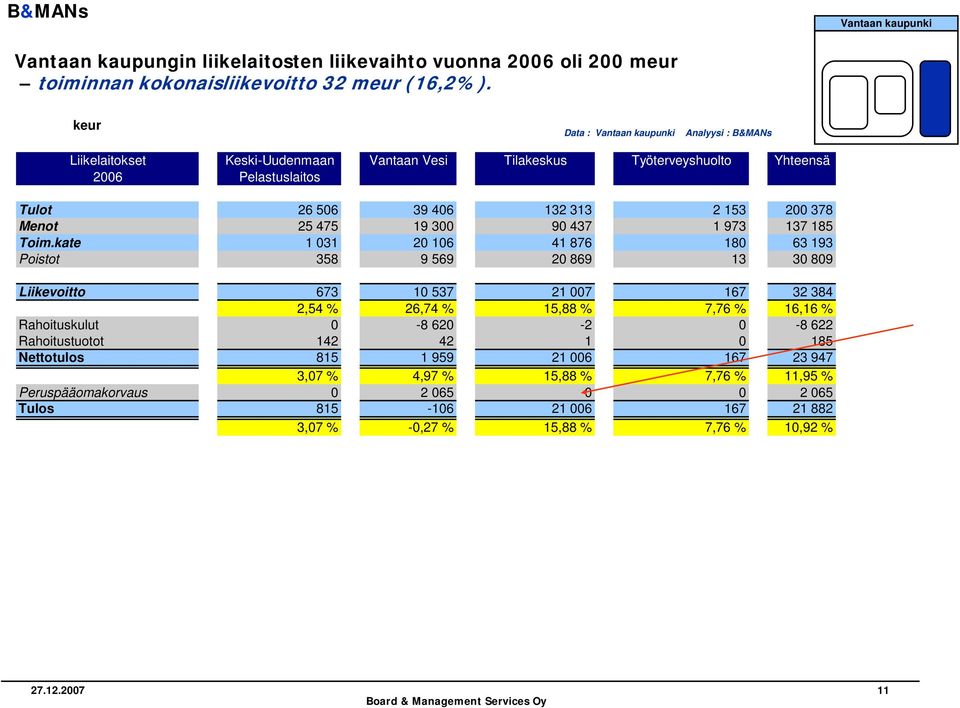The image size is (960, 708).
Task: Select the Toim.kate value '20 106'
Action: pyautogui.click(x=433, y=243)
